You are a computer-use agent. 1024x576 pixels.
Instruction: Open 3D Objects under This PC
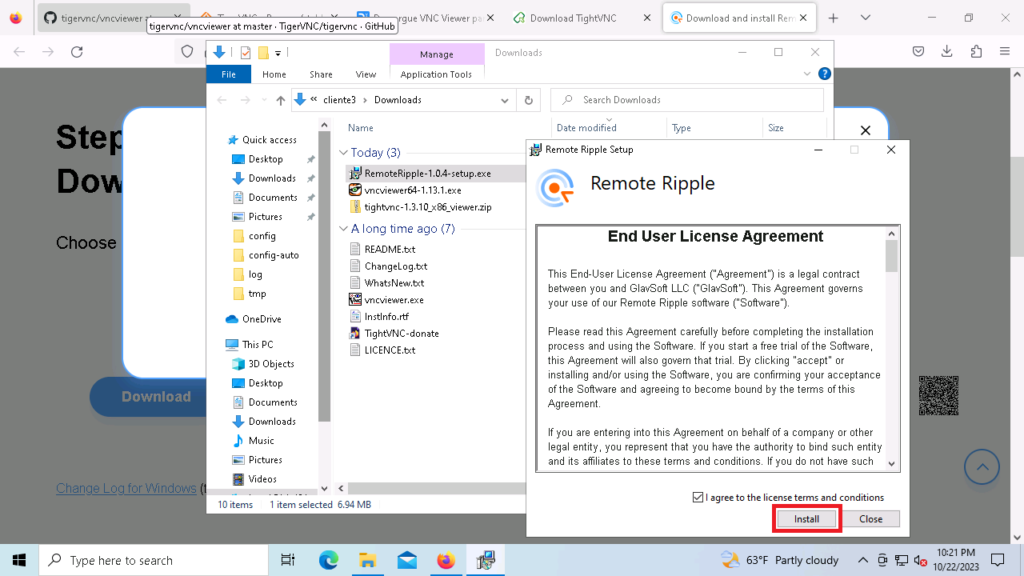270,364
